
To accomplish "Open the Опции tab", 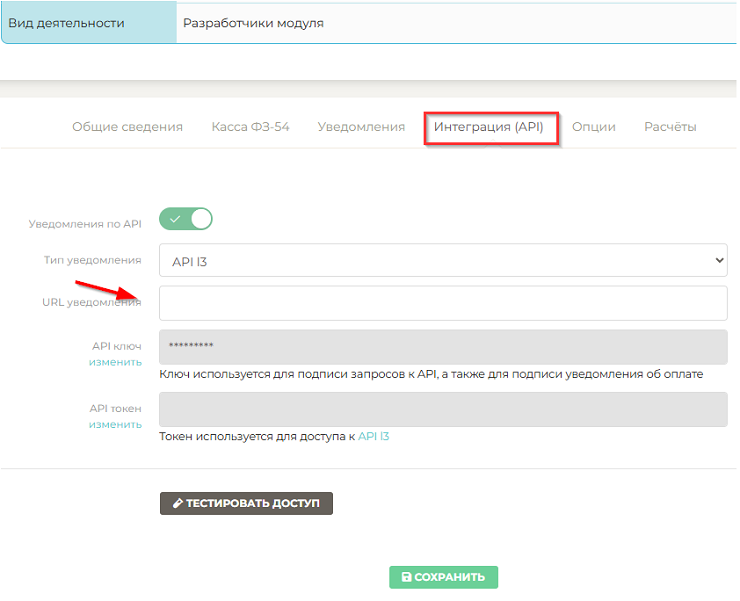I will click(593, 127).
